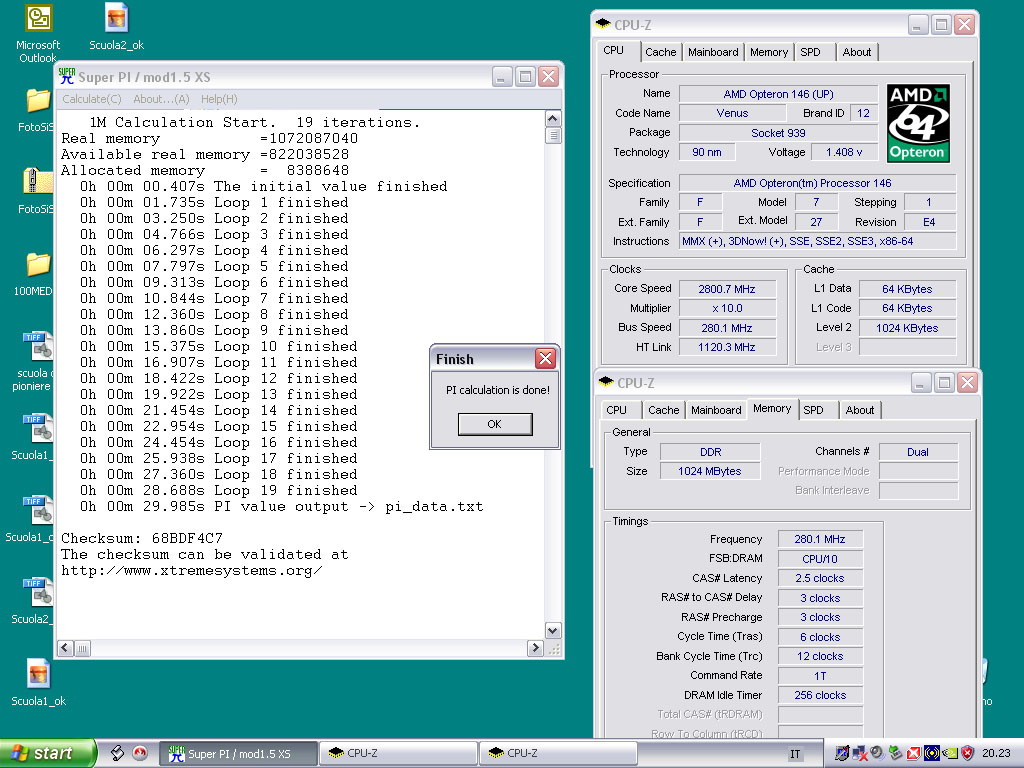This screenshot has height=768, width=1024.
Task: Click OK in the Finish dialog
Action: (x=495, y=424)
